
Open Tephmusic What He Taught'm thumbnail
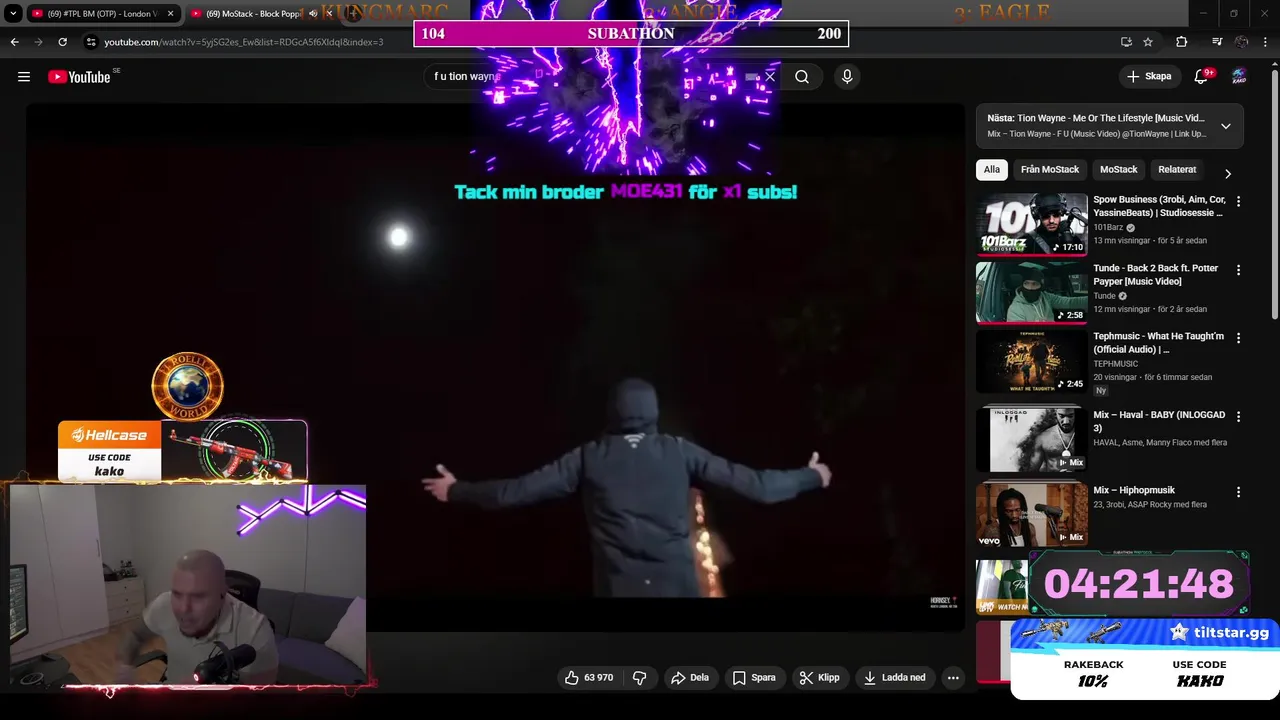point(1031,361)
